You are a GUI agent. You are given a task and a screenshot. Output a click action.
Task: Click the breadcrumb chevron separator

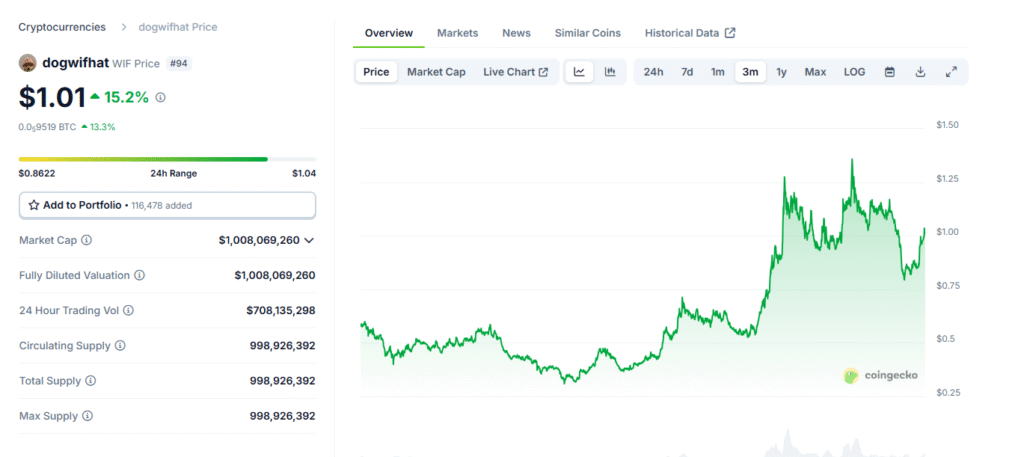(122, 27)
